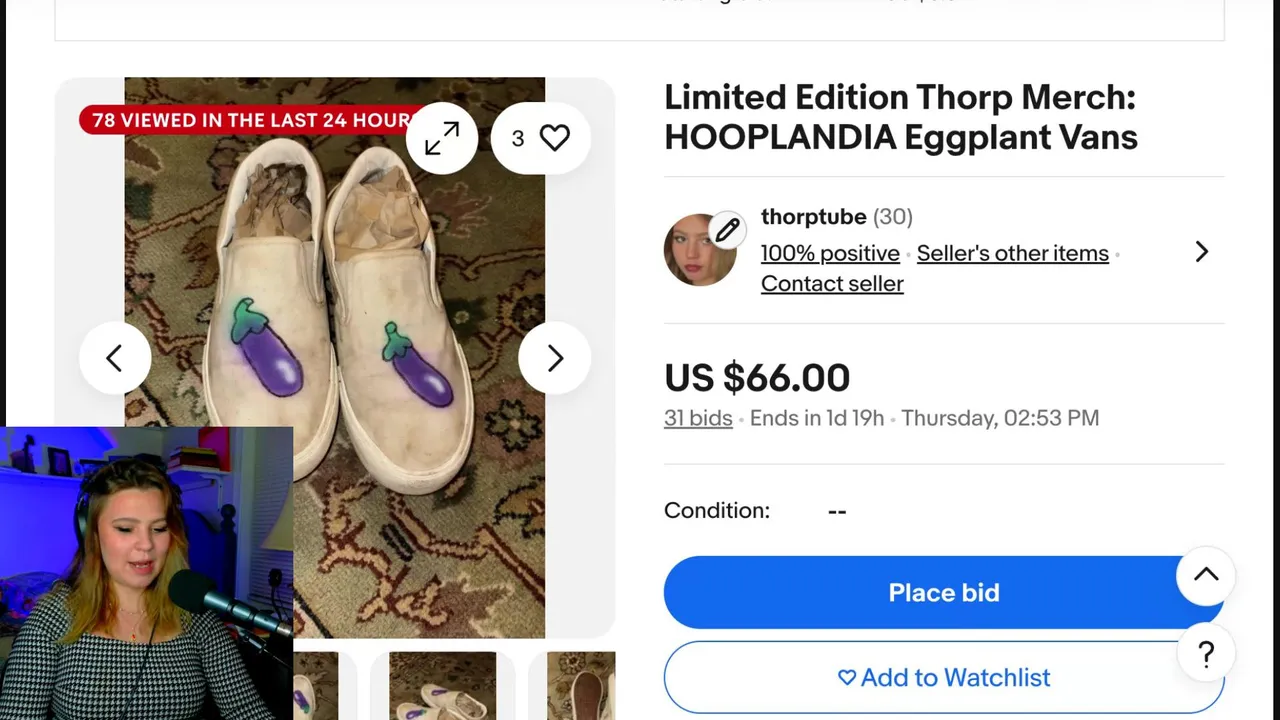Go to the previous product photo
Image resolution: width=1280 pixels, height=720 pixels.
click(114, 358)
